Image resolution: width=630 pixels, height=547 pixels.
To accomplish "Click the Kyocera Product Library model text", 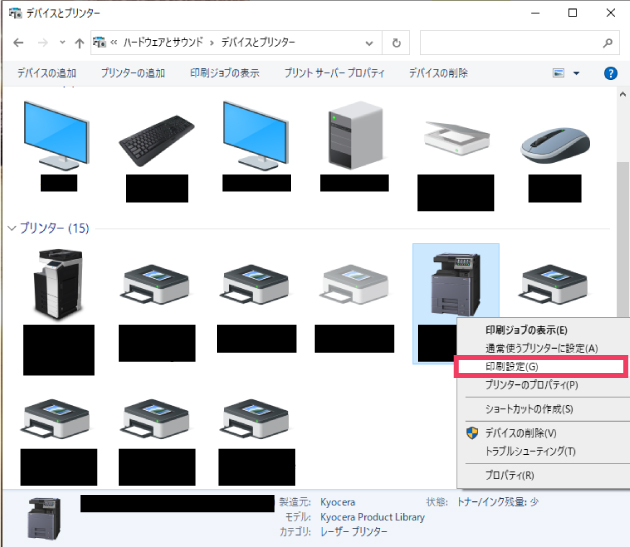I will coord(372,517).
